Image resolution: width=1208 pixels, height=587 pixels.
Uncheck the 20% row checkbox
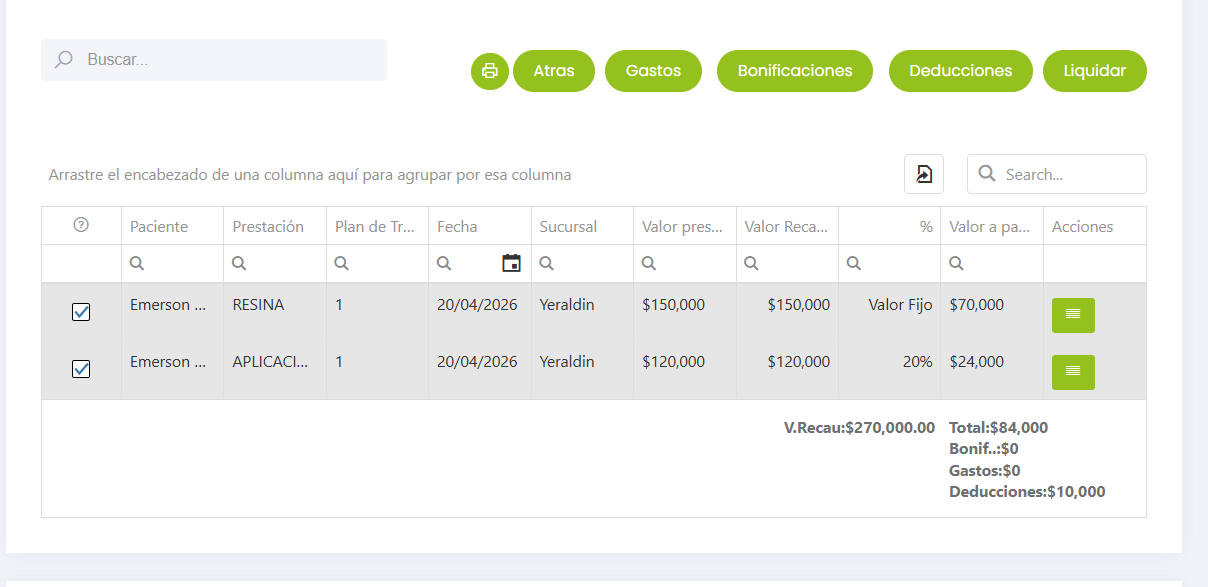[82, 369]
